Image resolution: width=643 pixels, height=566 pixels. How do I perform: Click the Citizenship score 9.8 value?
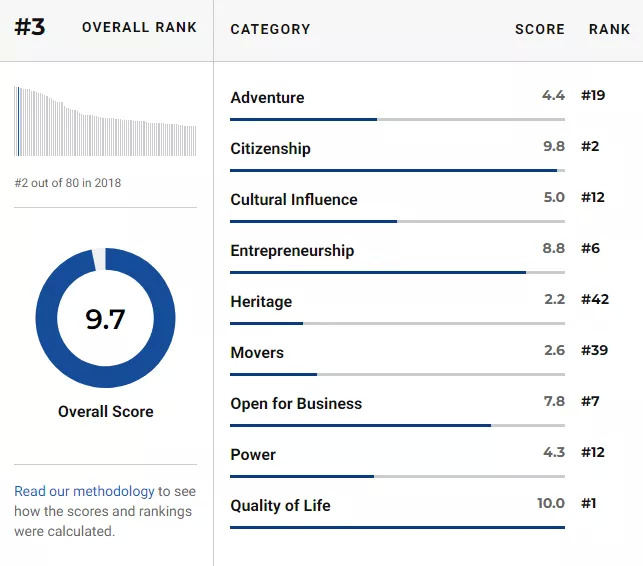pyautogui.click(x=553, y=146)
